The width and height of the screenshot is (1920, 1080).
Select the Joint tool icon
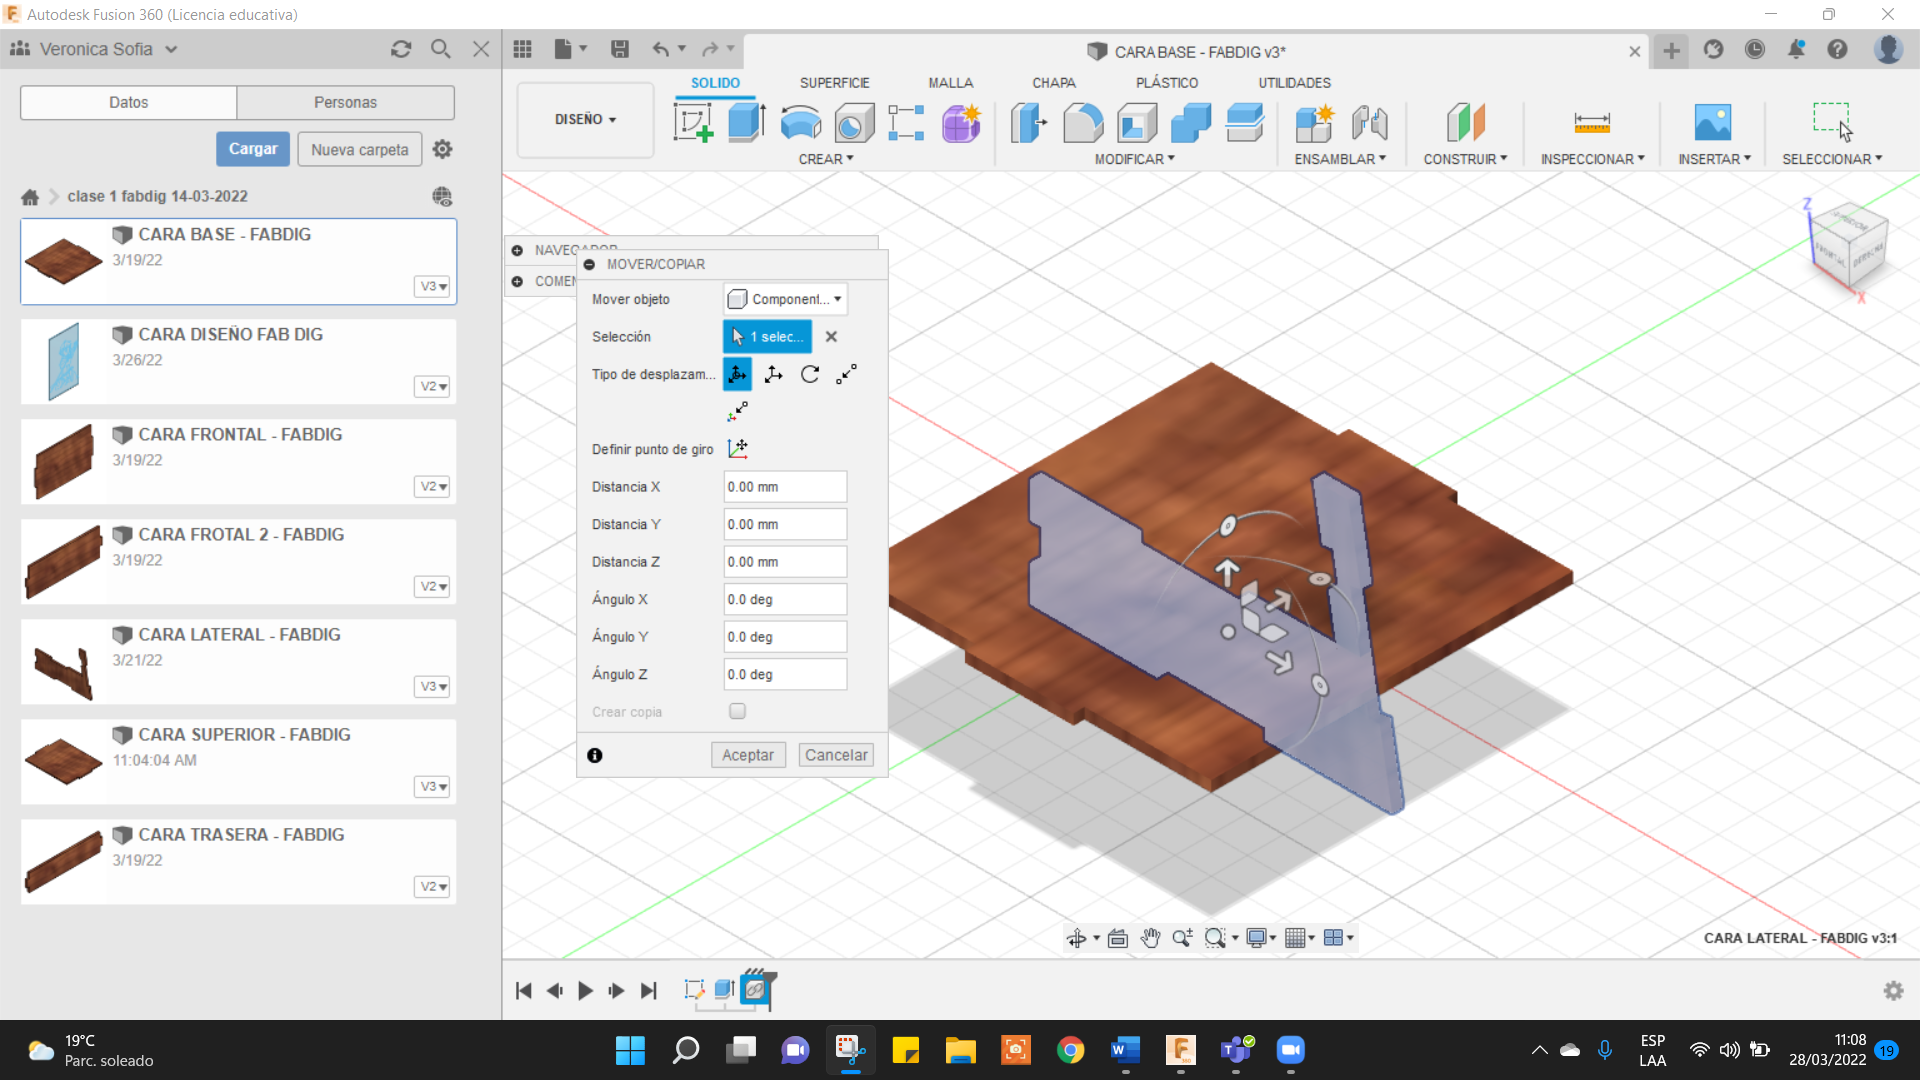point(1369,123)
